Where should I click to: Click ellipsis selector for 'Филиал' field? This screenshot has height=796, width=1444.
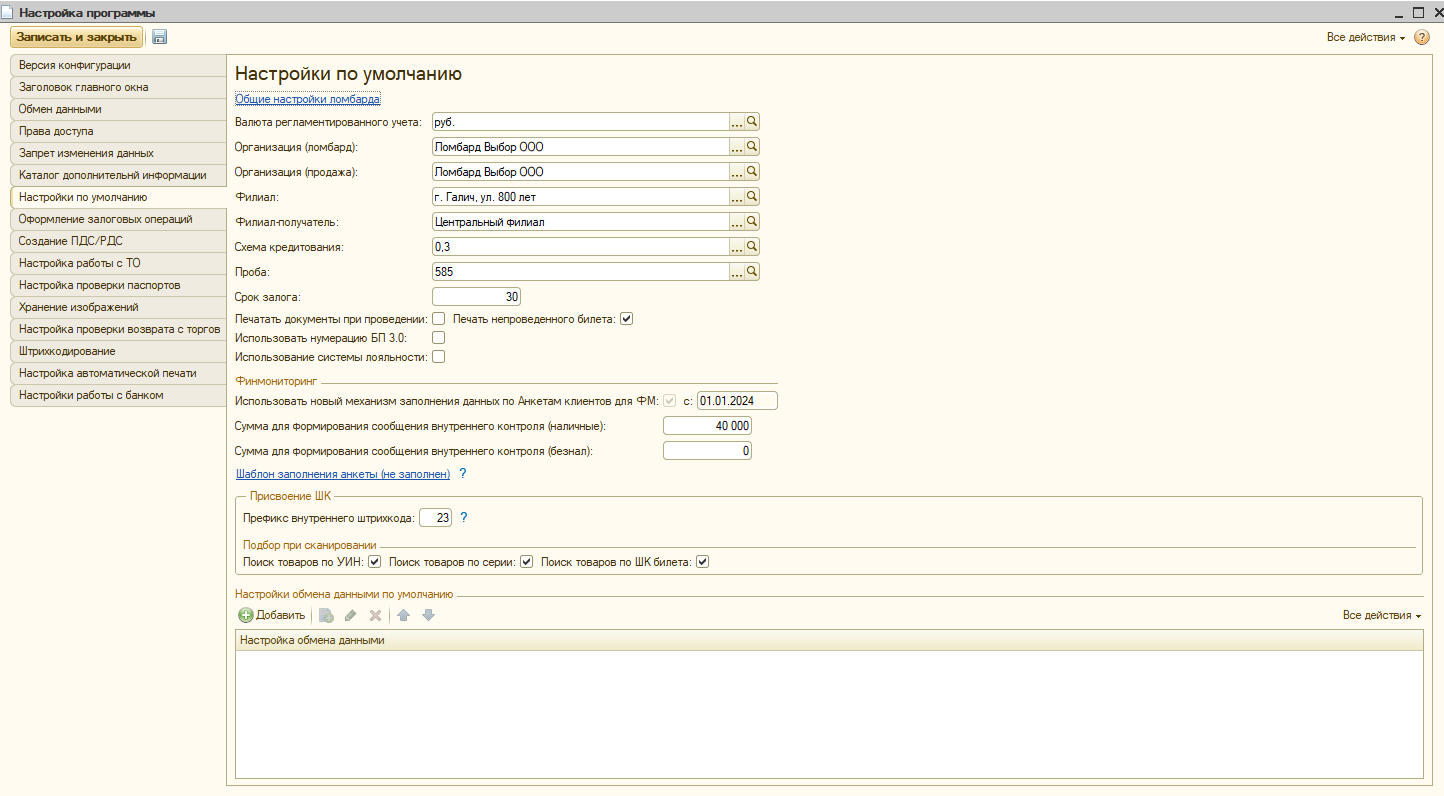pyautogui.click(x=737, y=197)
